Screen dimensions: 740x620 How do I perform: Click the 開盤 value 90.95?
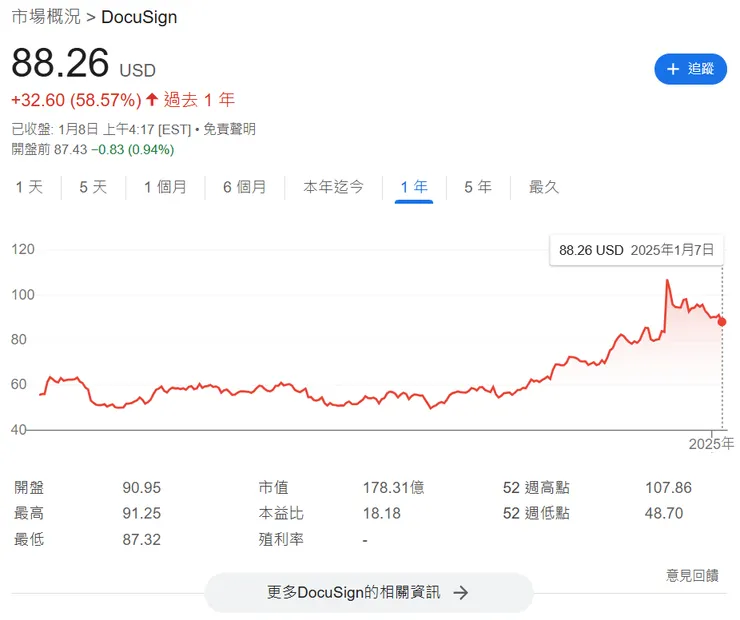click(142, 487)
